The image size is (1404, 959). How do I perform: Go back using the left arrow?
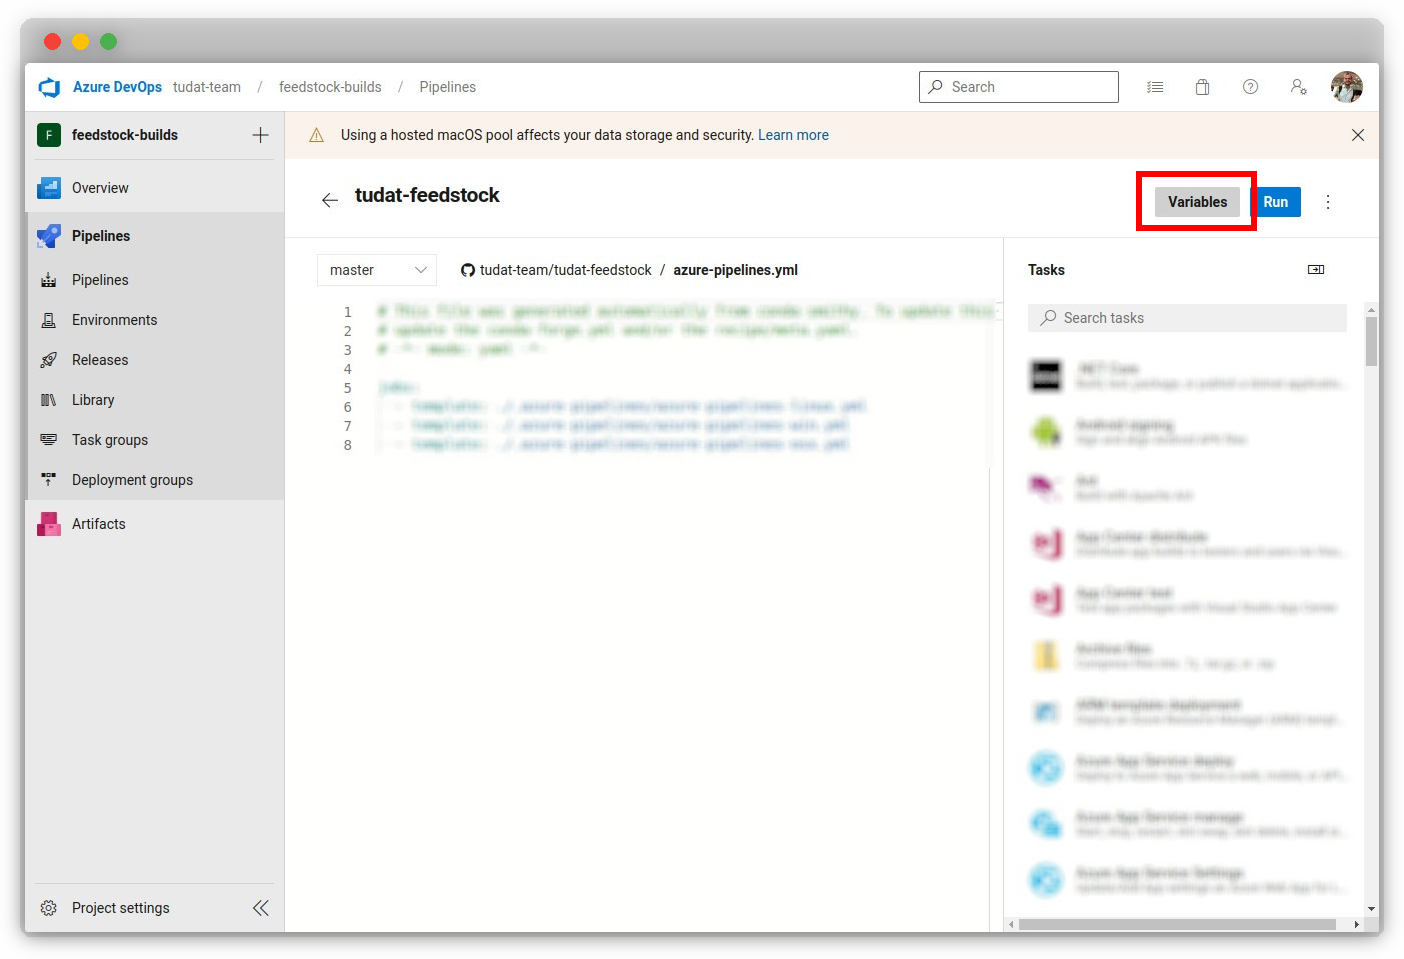click(330, 200)
